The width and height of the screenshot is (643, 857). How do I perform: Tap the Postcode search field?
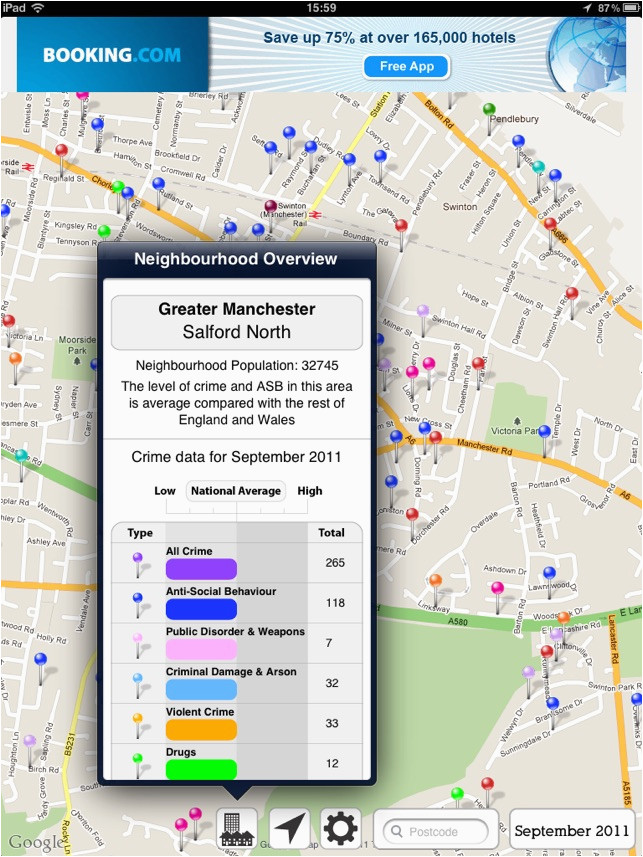pos(436,832)
